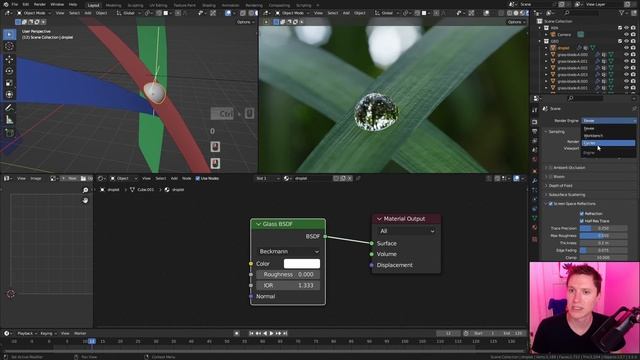Screen dimensions: 640x360
Task: Open the Object Data green triangle tab
Action: [535, 218]
